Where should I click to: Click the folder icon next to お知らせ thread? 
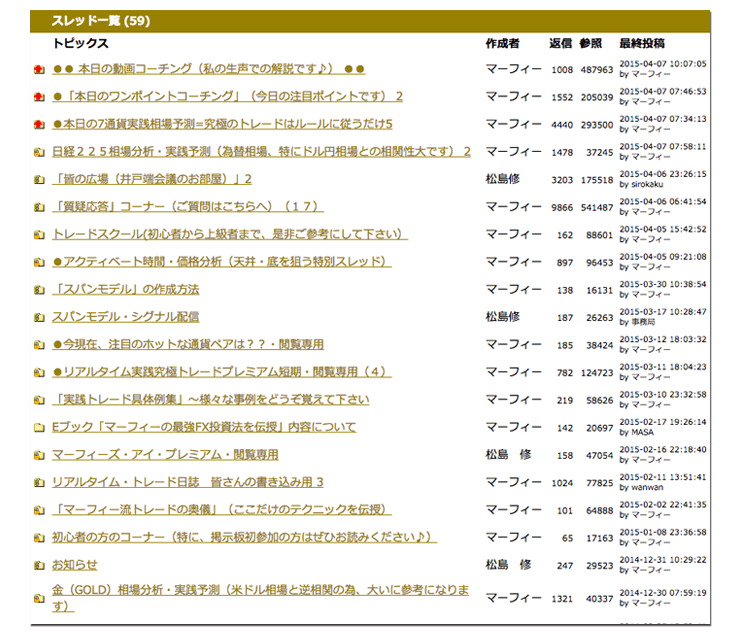coord(39,566)
